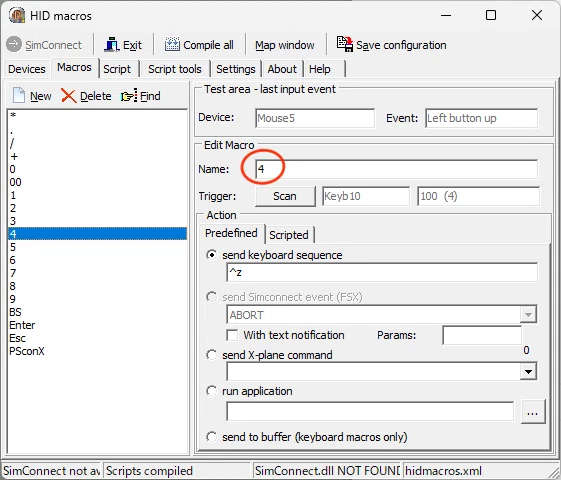Click the hidmacros.xml status bar entry
Screen dimensions: 561x480
478,470
